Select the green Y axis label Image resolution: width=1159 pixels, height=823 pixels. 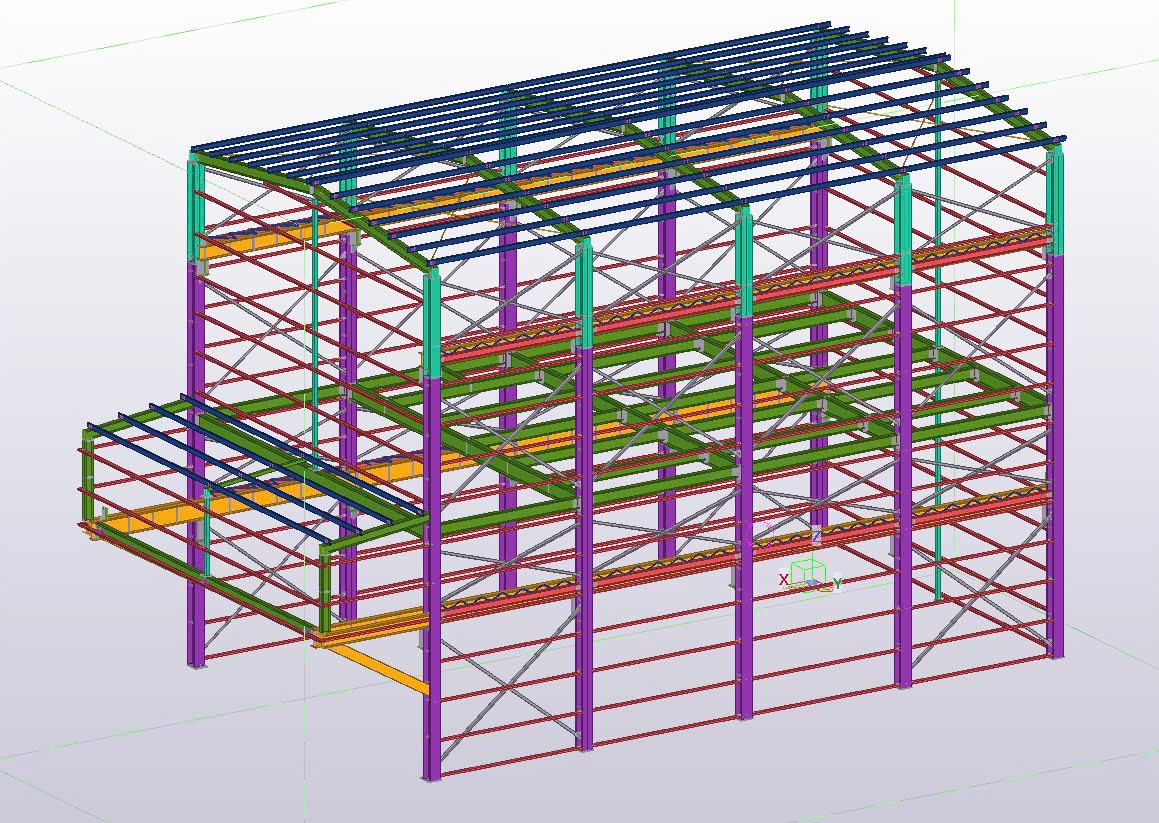(x=837, y=583)
